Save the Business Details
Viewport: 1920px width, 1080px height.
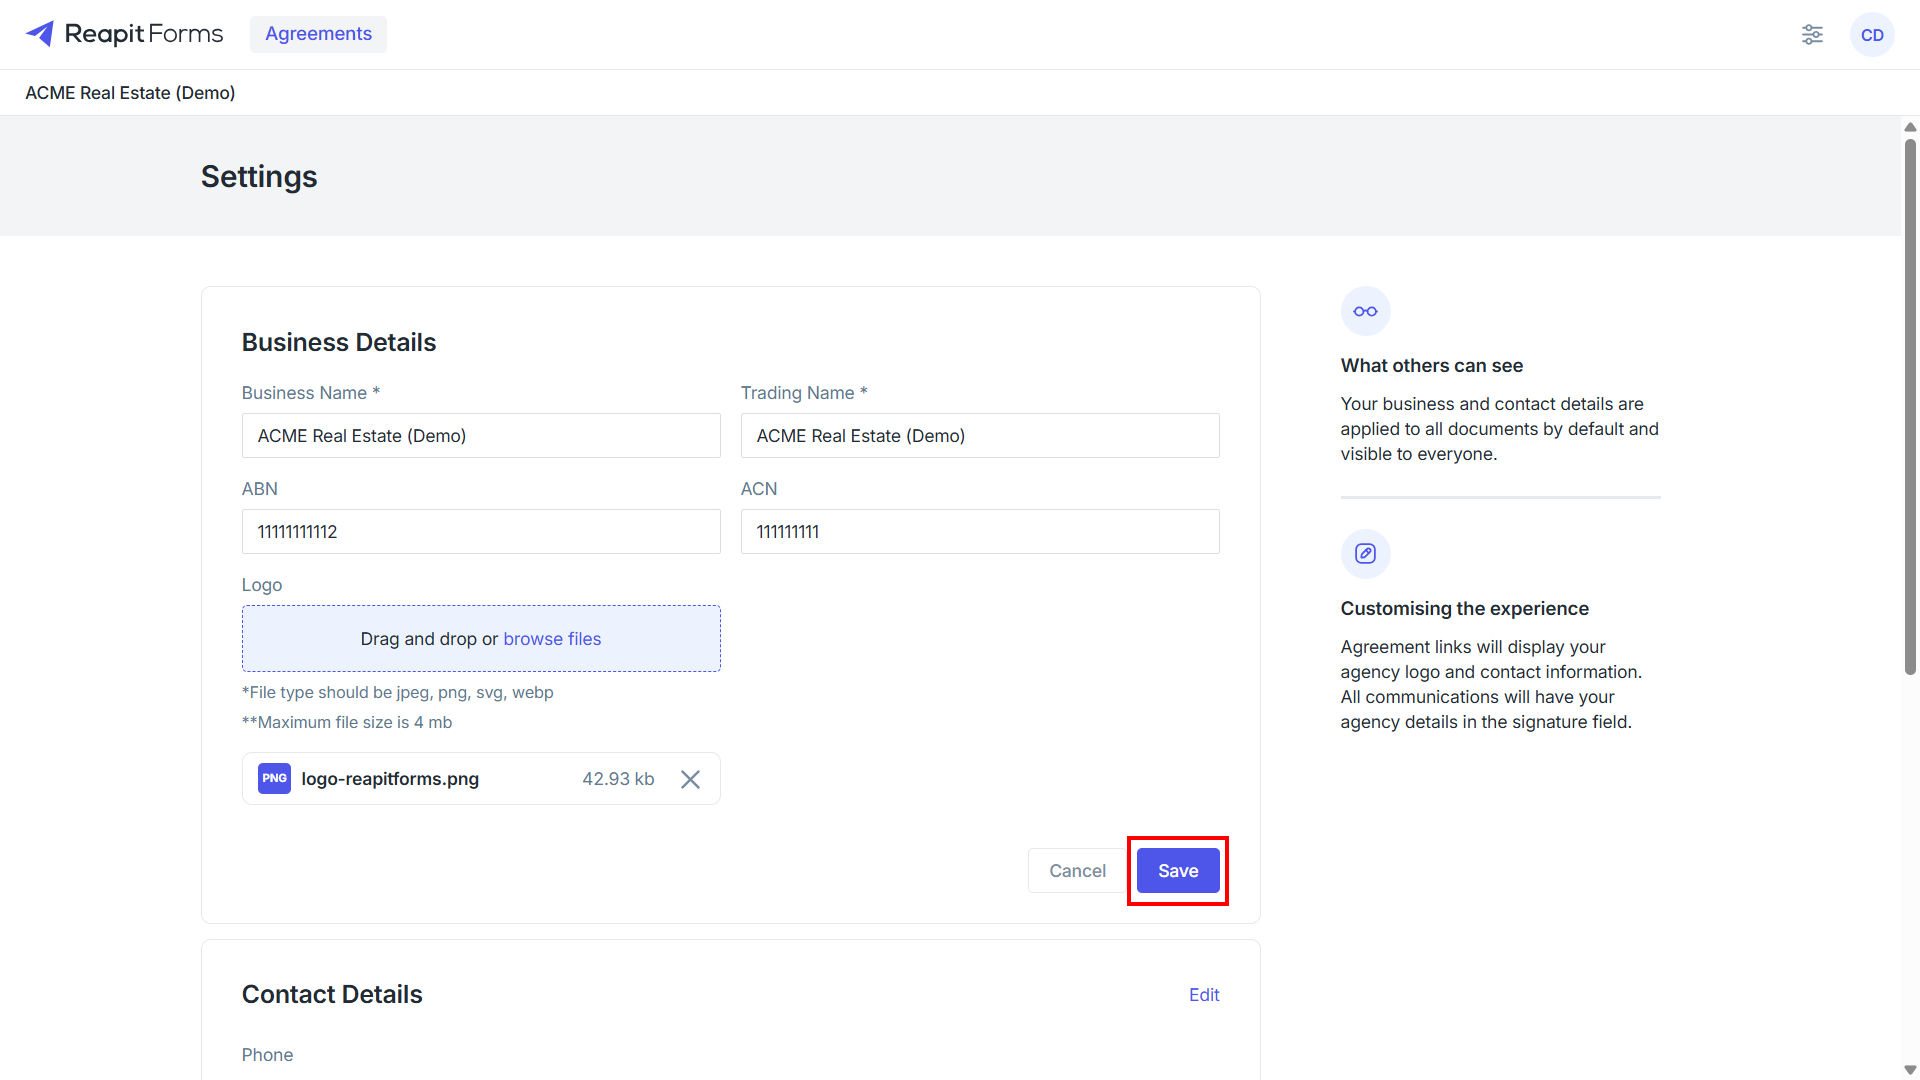(1178, 871)
